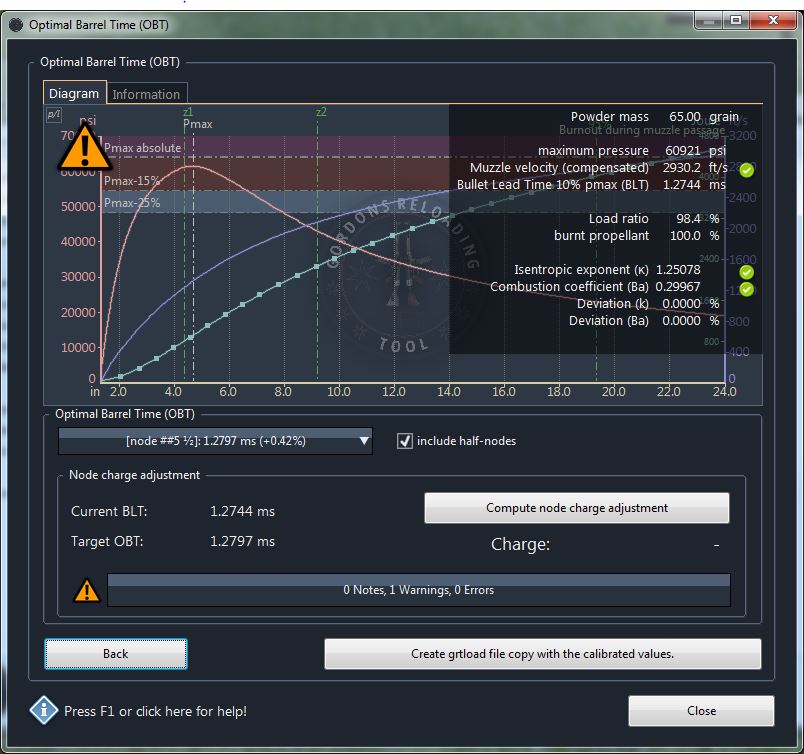This screenshot has height=754, width=804.
Task: Click the Bullet Lead Time 10% pmax label
Action: click(553, 185)
